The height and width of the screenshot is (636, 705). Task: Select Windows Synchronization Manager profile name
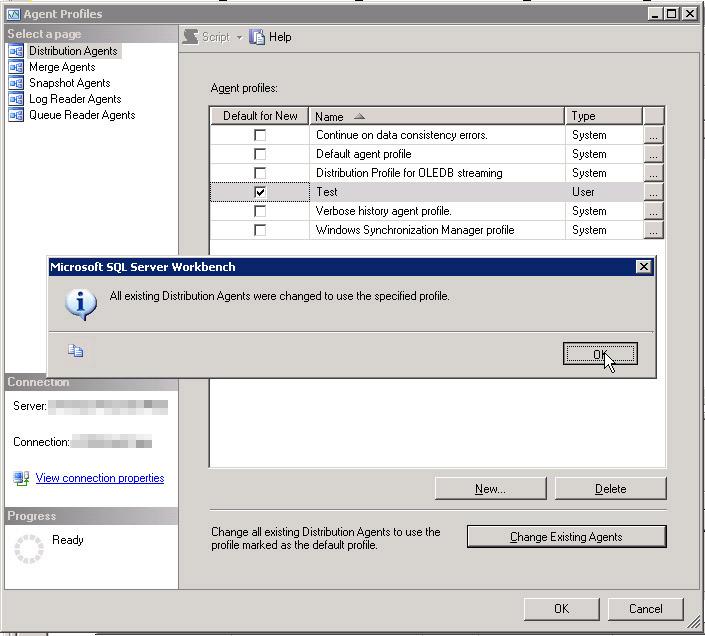(437, 230)
